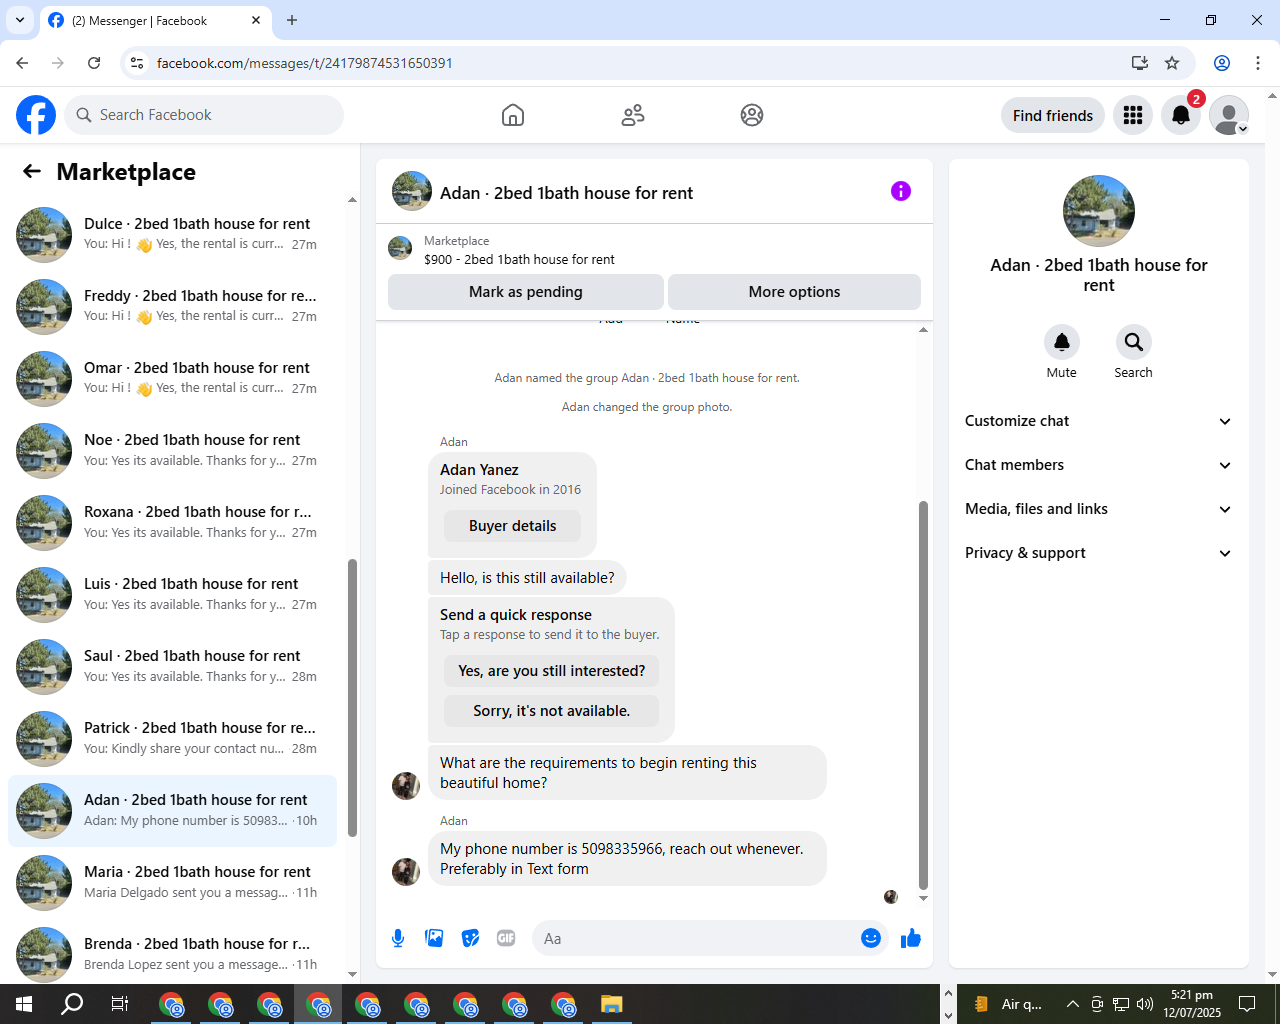Search in conversation using magnifier icon
Image resolution: width=1280 pixels, height=1024 pixels.
pos(1134,342)
